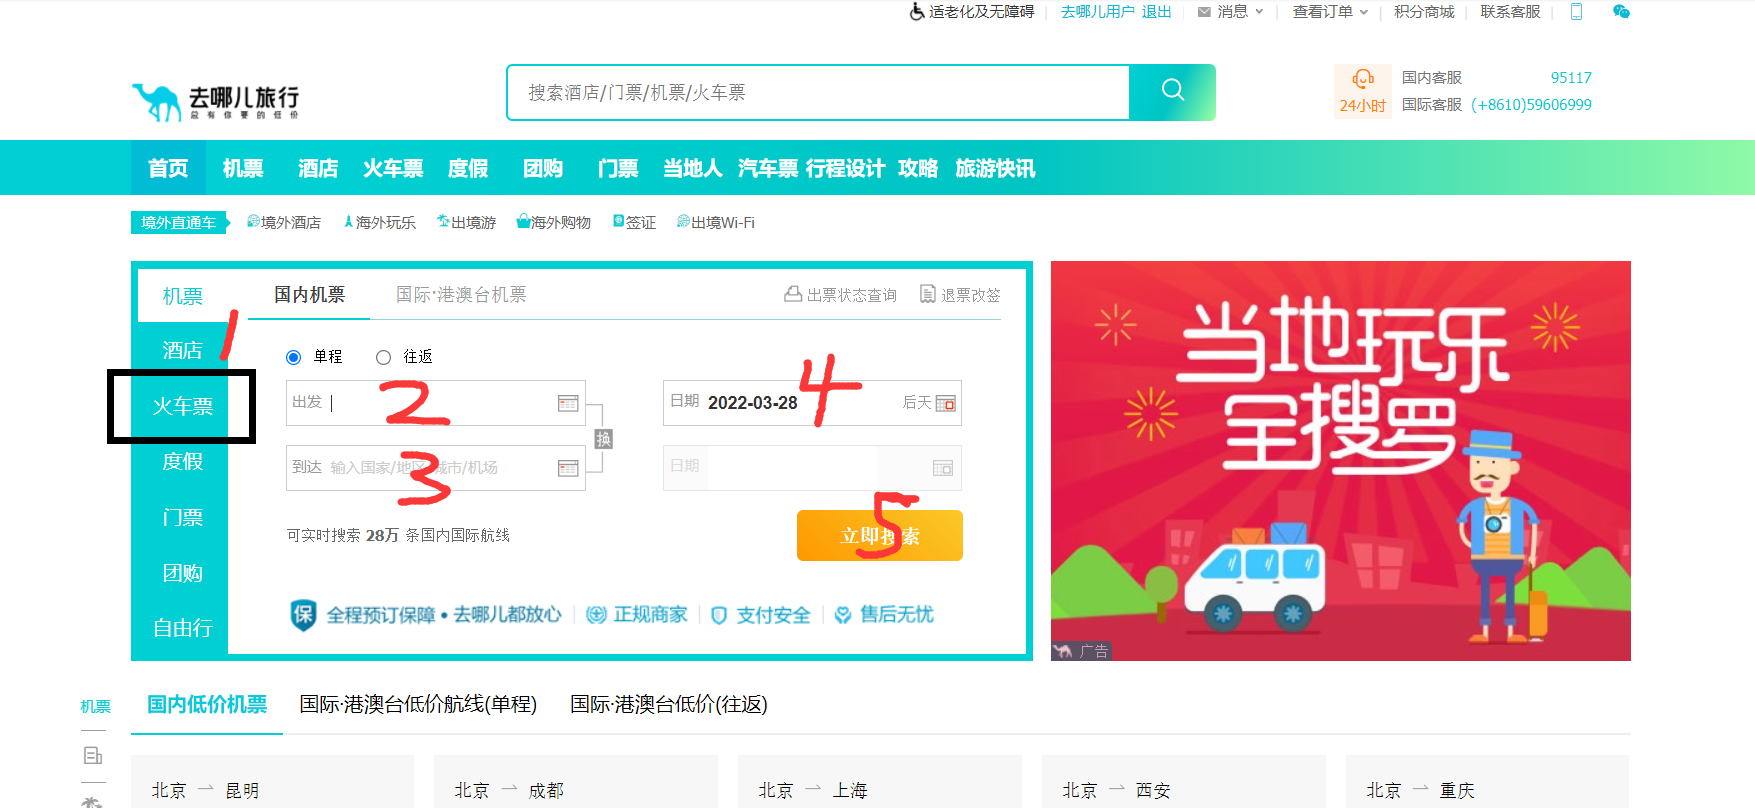Click the 到达 arrival city field
Image resolution: width=1755 pixels, height=808 pixels.
tap(436, 468)
